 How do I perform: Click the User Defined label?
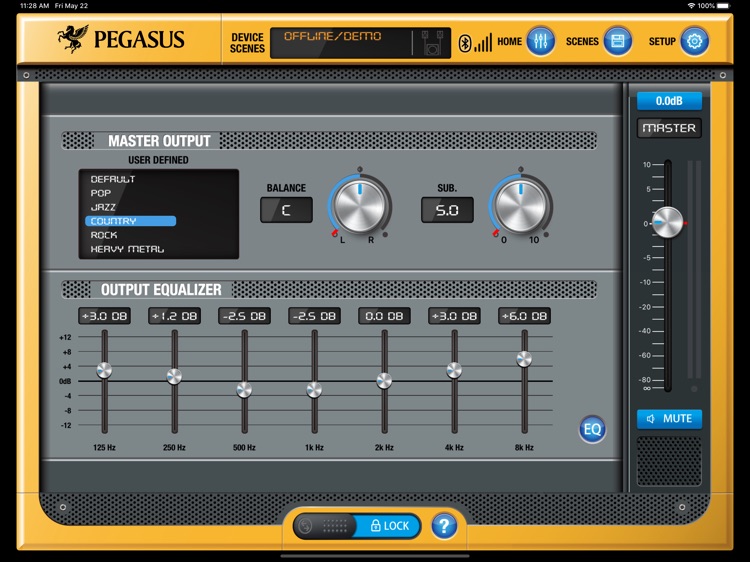pos(158,160)
